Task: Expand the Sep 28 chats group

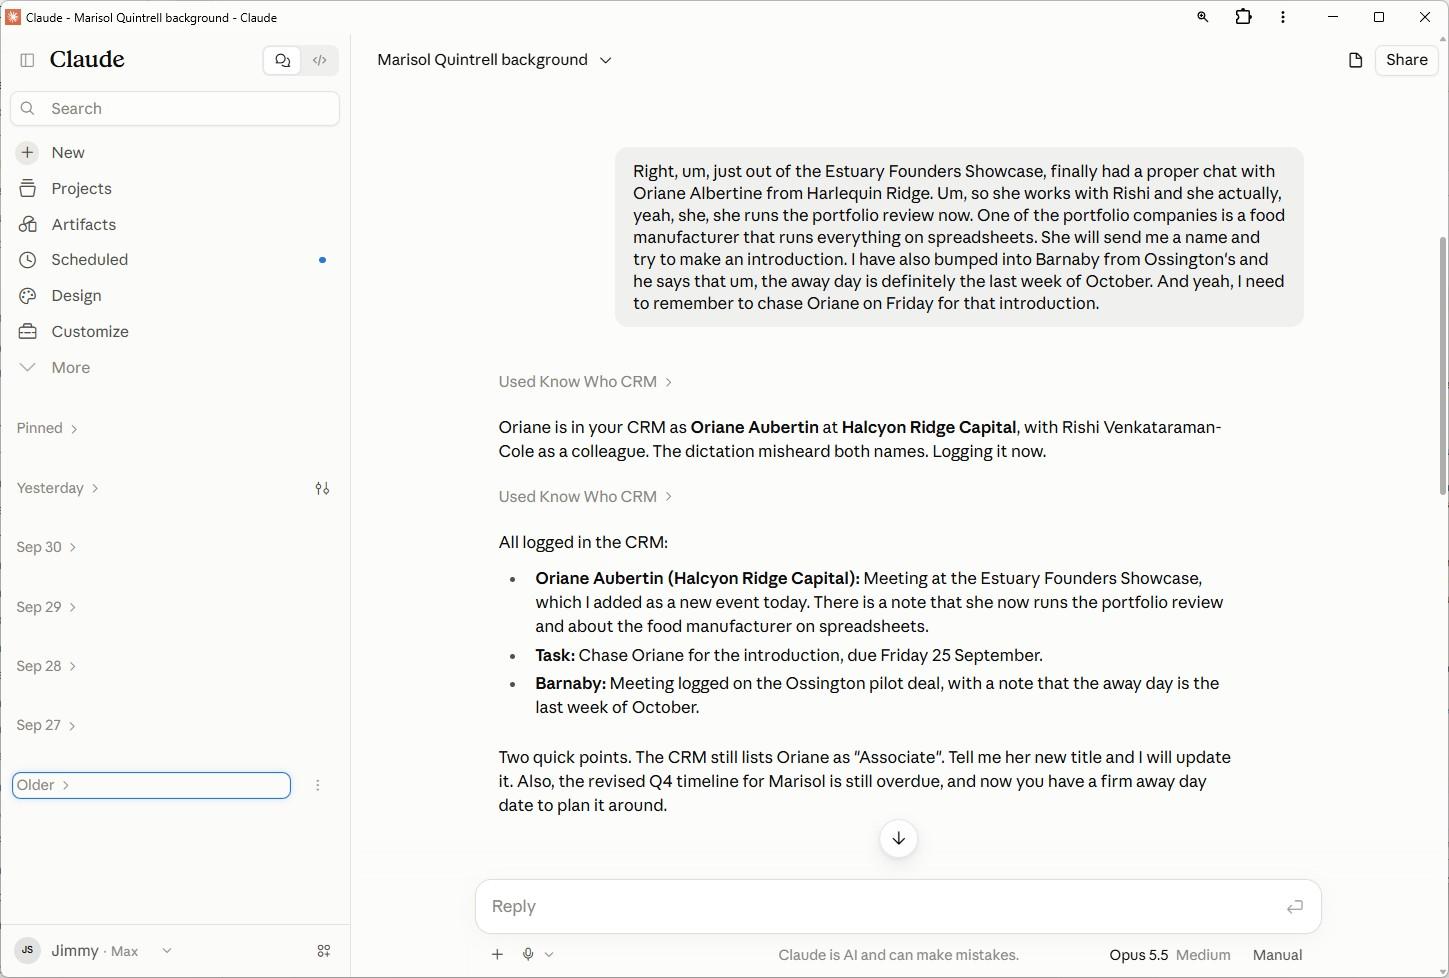Action: (46, 666)
